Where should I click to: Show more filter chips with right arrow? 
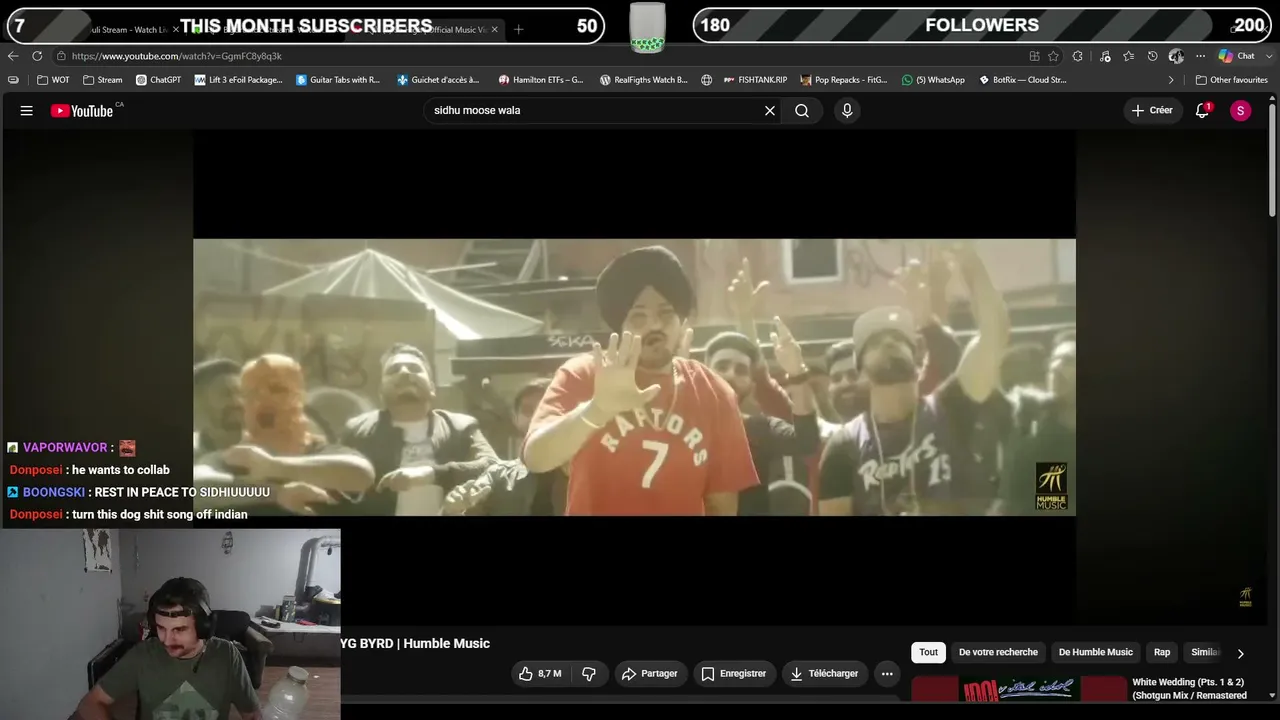[x=1240, y=653]
